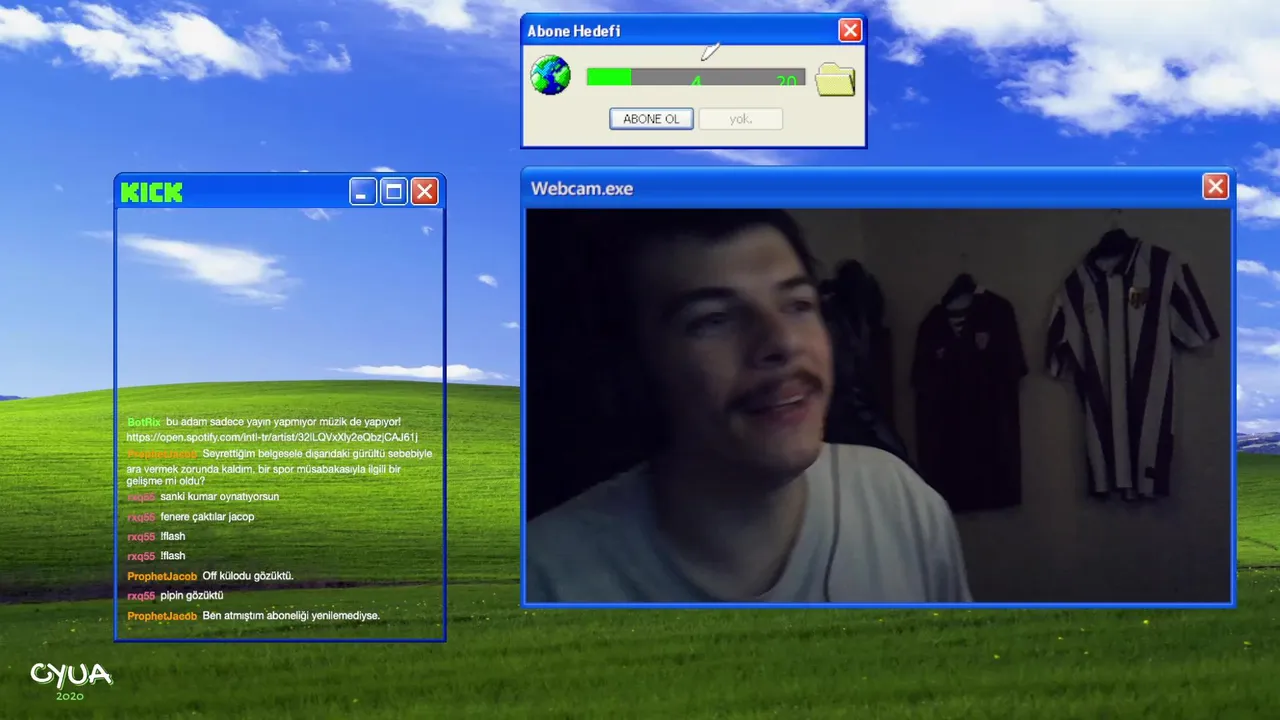The image size is (1280, 720).
Task: Click the message 'Off külodu gözüktü.'
Action: pyautogui.click(x=248, y=576)
